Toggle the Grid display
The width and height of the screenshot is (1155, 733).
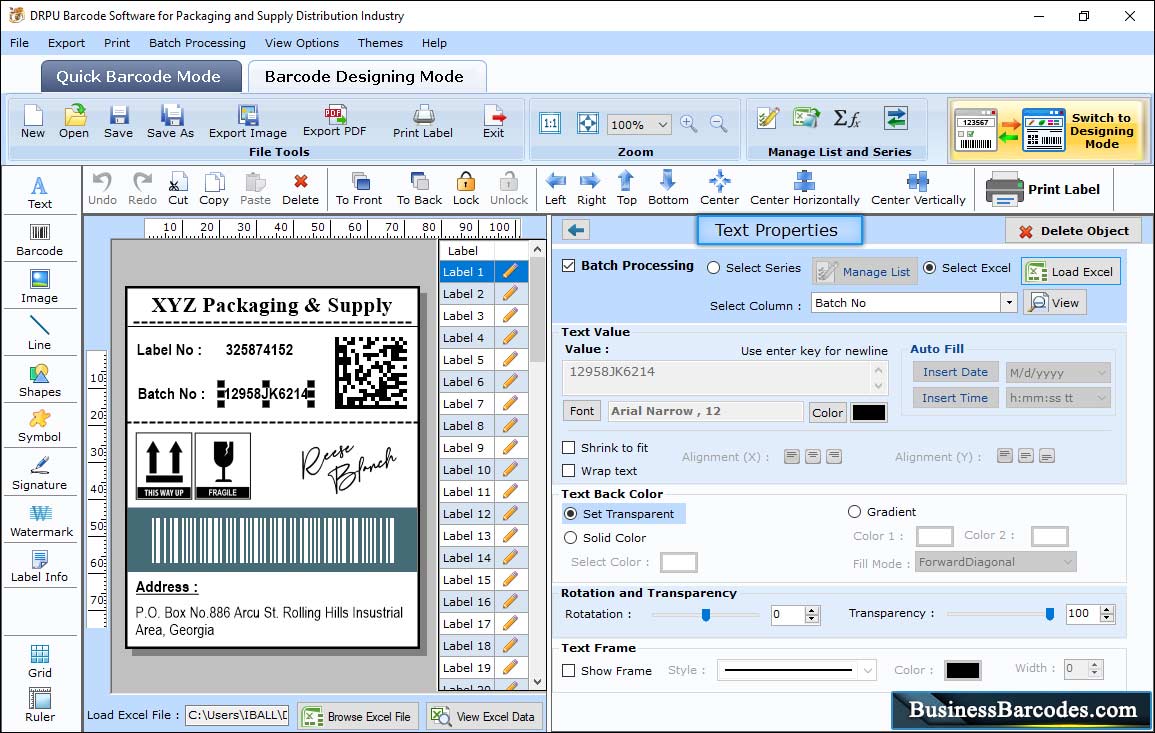coord(40,661)
